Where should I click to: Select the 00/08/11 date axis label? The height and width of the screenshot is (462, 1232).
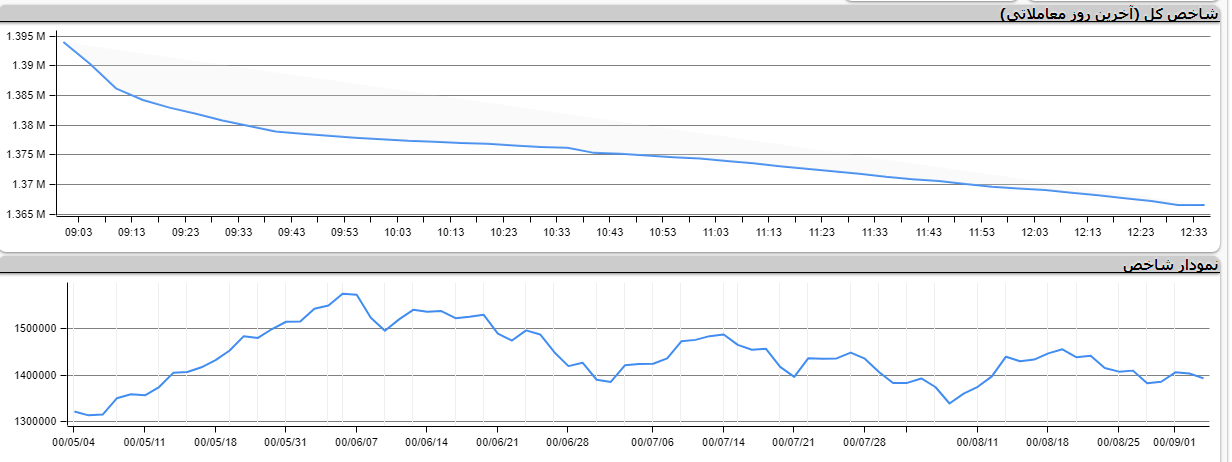coord(977,441)
